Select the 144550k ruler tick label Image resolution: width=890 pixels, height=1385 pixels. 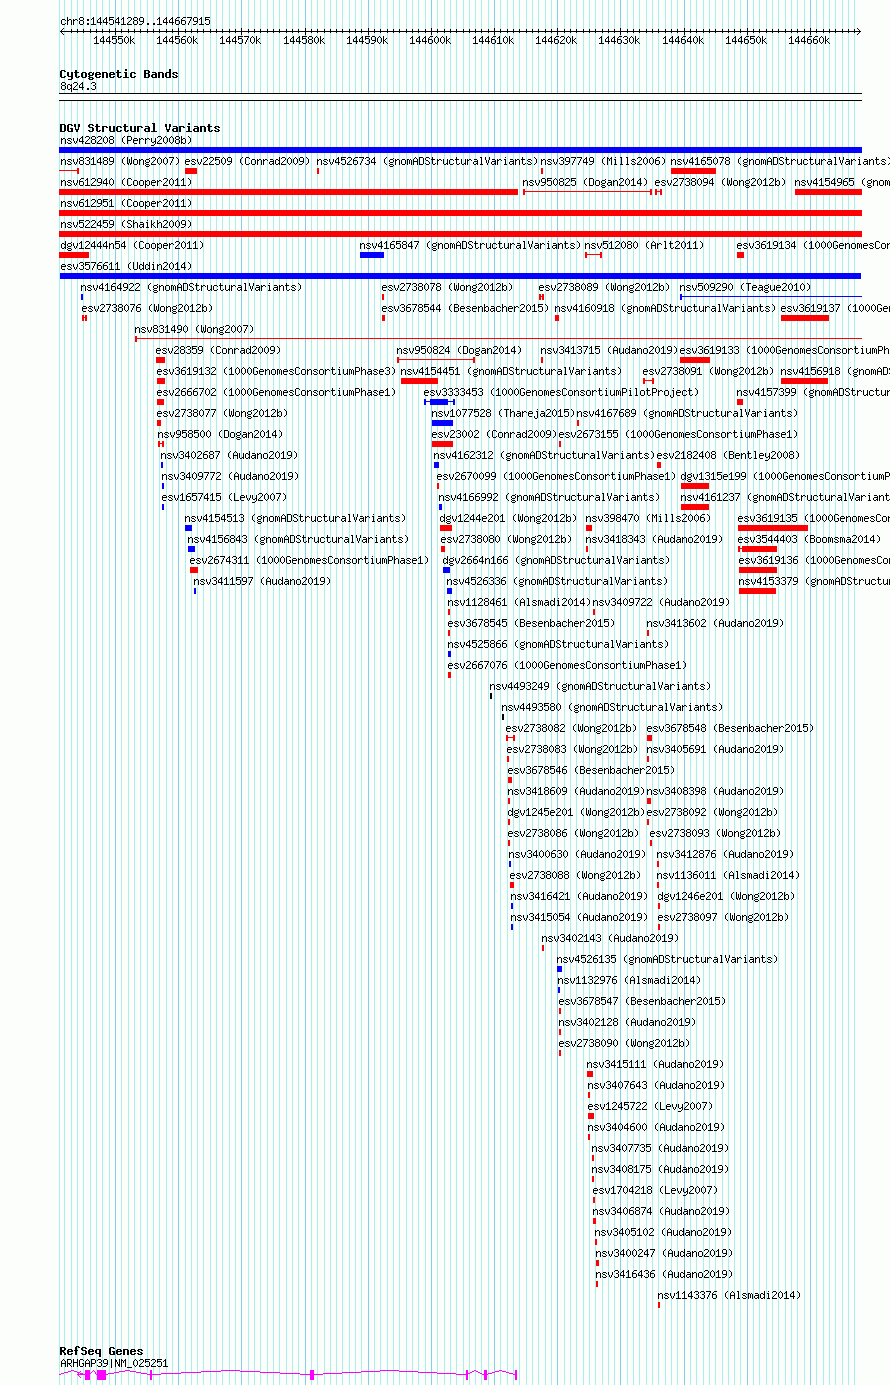pos(113,40)
